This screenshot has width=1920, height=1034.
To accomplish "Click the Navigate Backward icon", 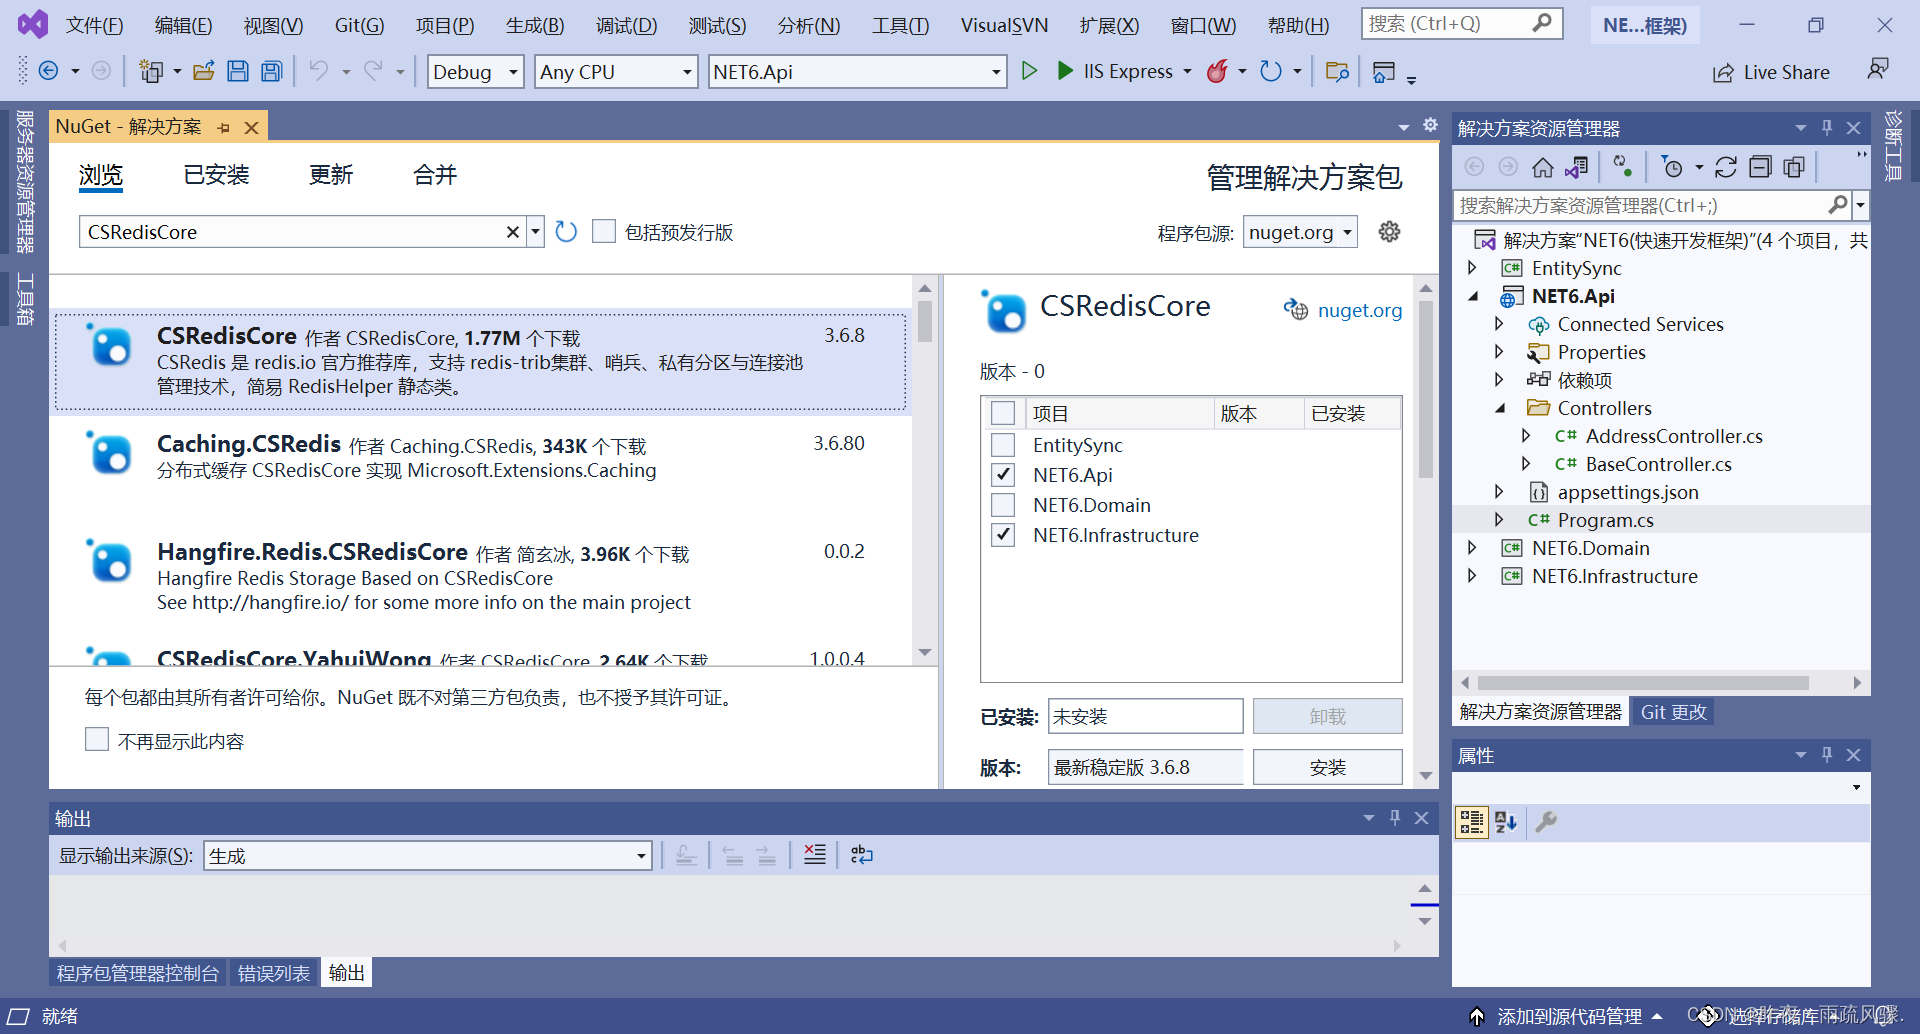I will tap(48, 71).
